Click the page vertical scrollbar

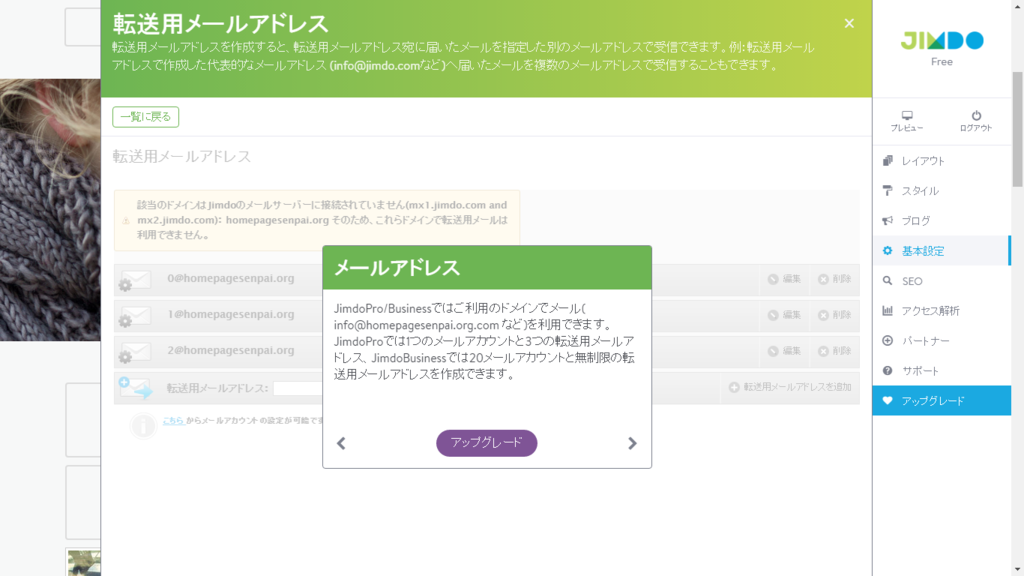(1017, 130)
